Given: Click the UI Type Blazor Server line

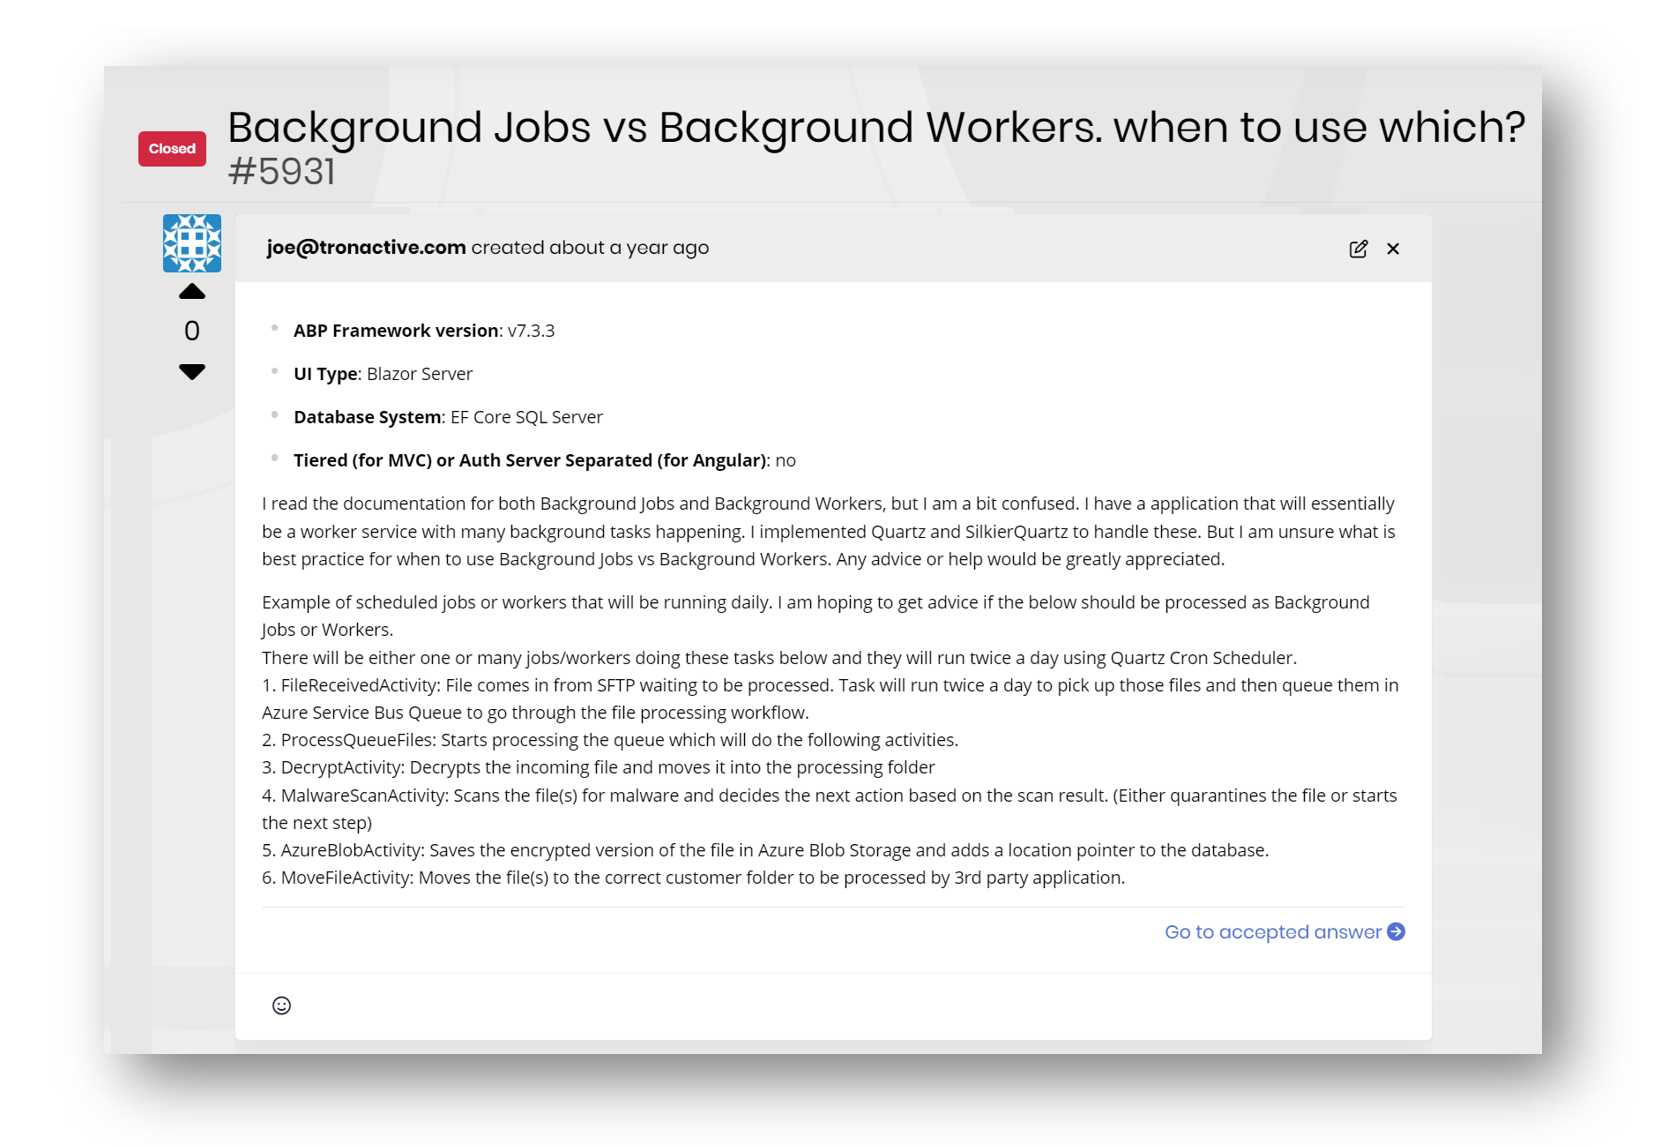Looking at the screenshot, I should 383,374.
